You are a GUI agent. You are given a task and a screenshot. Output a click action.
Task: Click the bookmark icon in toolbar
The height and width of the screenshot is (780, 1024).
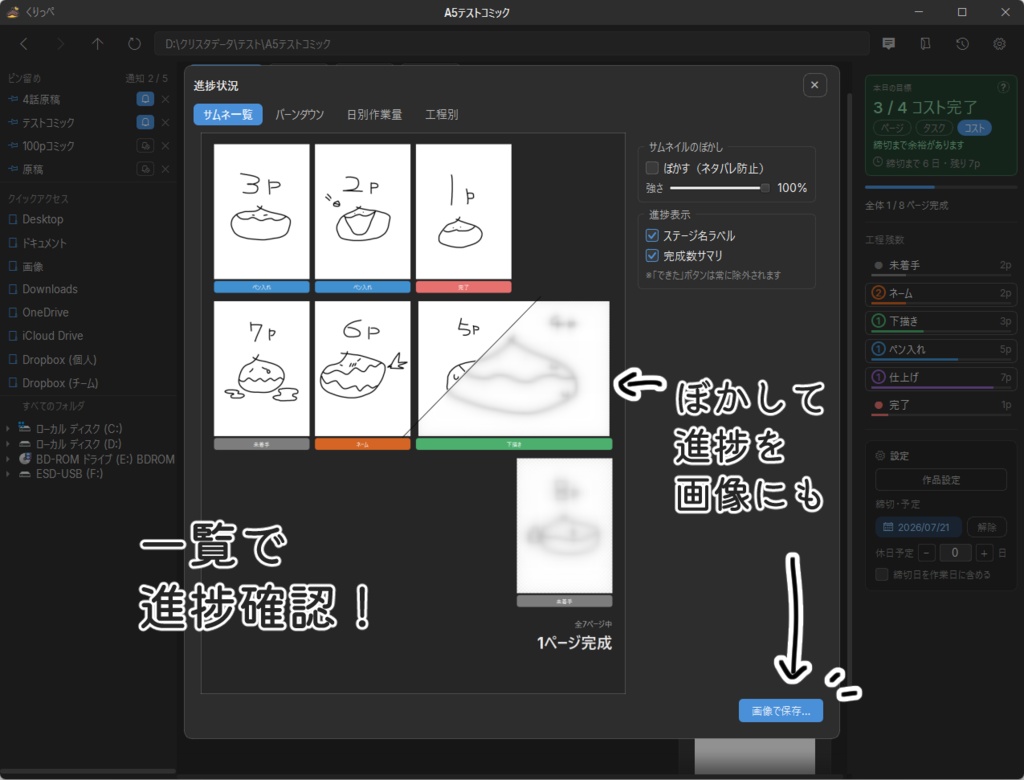(x=925, y=44)
